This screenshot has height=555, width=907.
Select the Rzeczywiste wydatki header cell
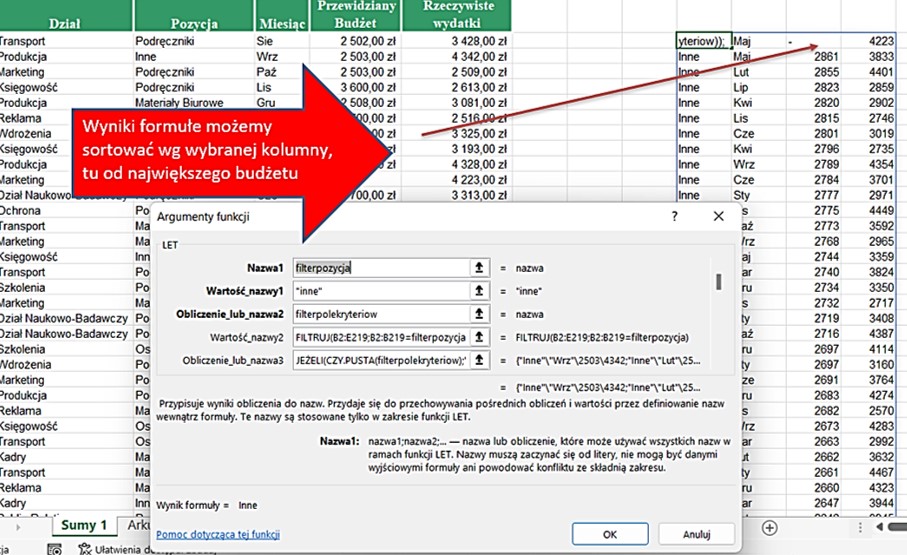[x=456, y=16]
